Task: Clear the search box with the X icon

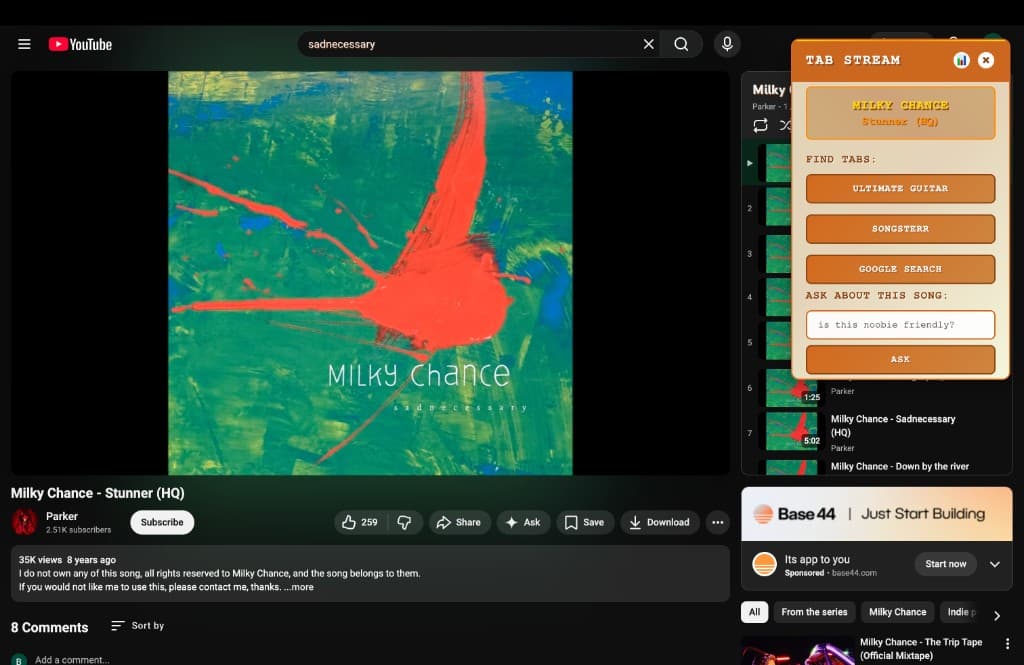Action: [x=648, y=44]
